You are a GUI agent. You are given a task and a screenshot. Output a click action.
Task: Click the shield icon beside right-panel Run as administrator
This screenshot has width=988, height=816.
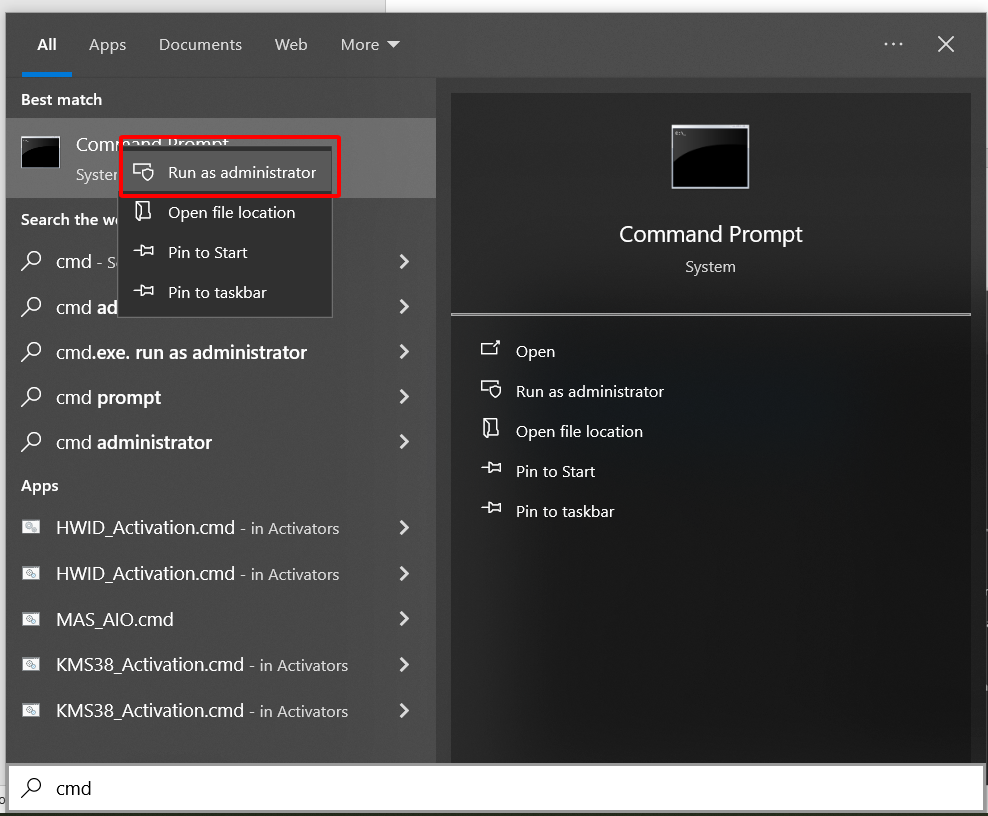[490, 390]
